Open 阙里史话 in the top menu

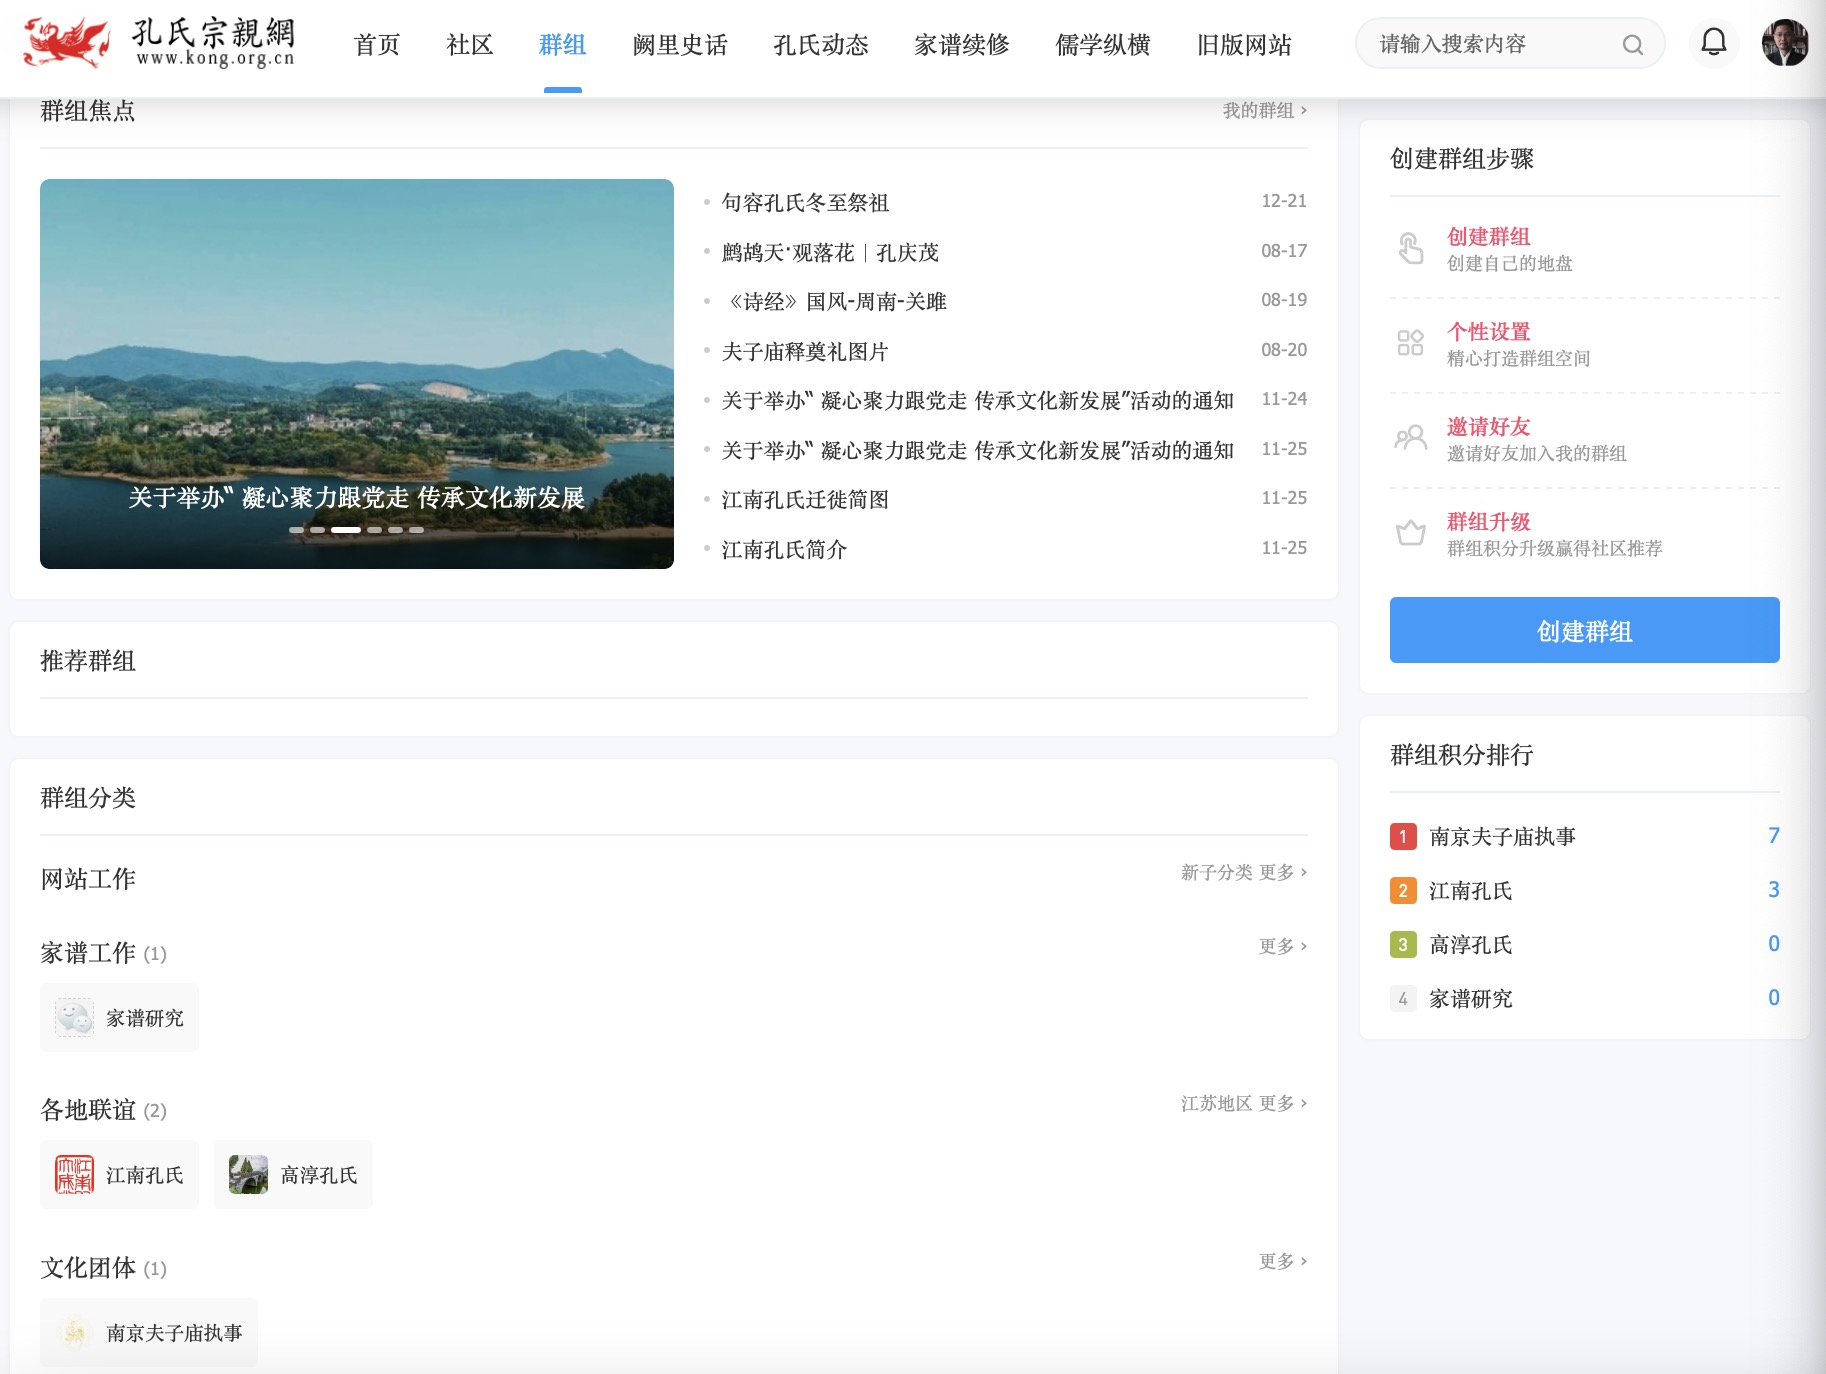(x=680, y=45)
